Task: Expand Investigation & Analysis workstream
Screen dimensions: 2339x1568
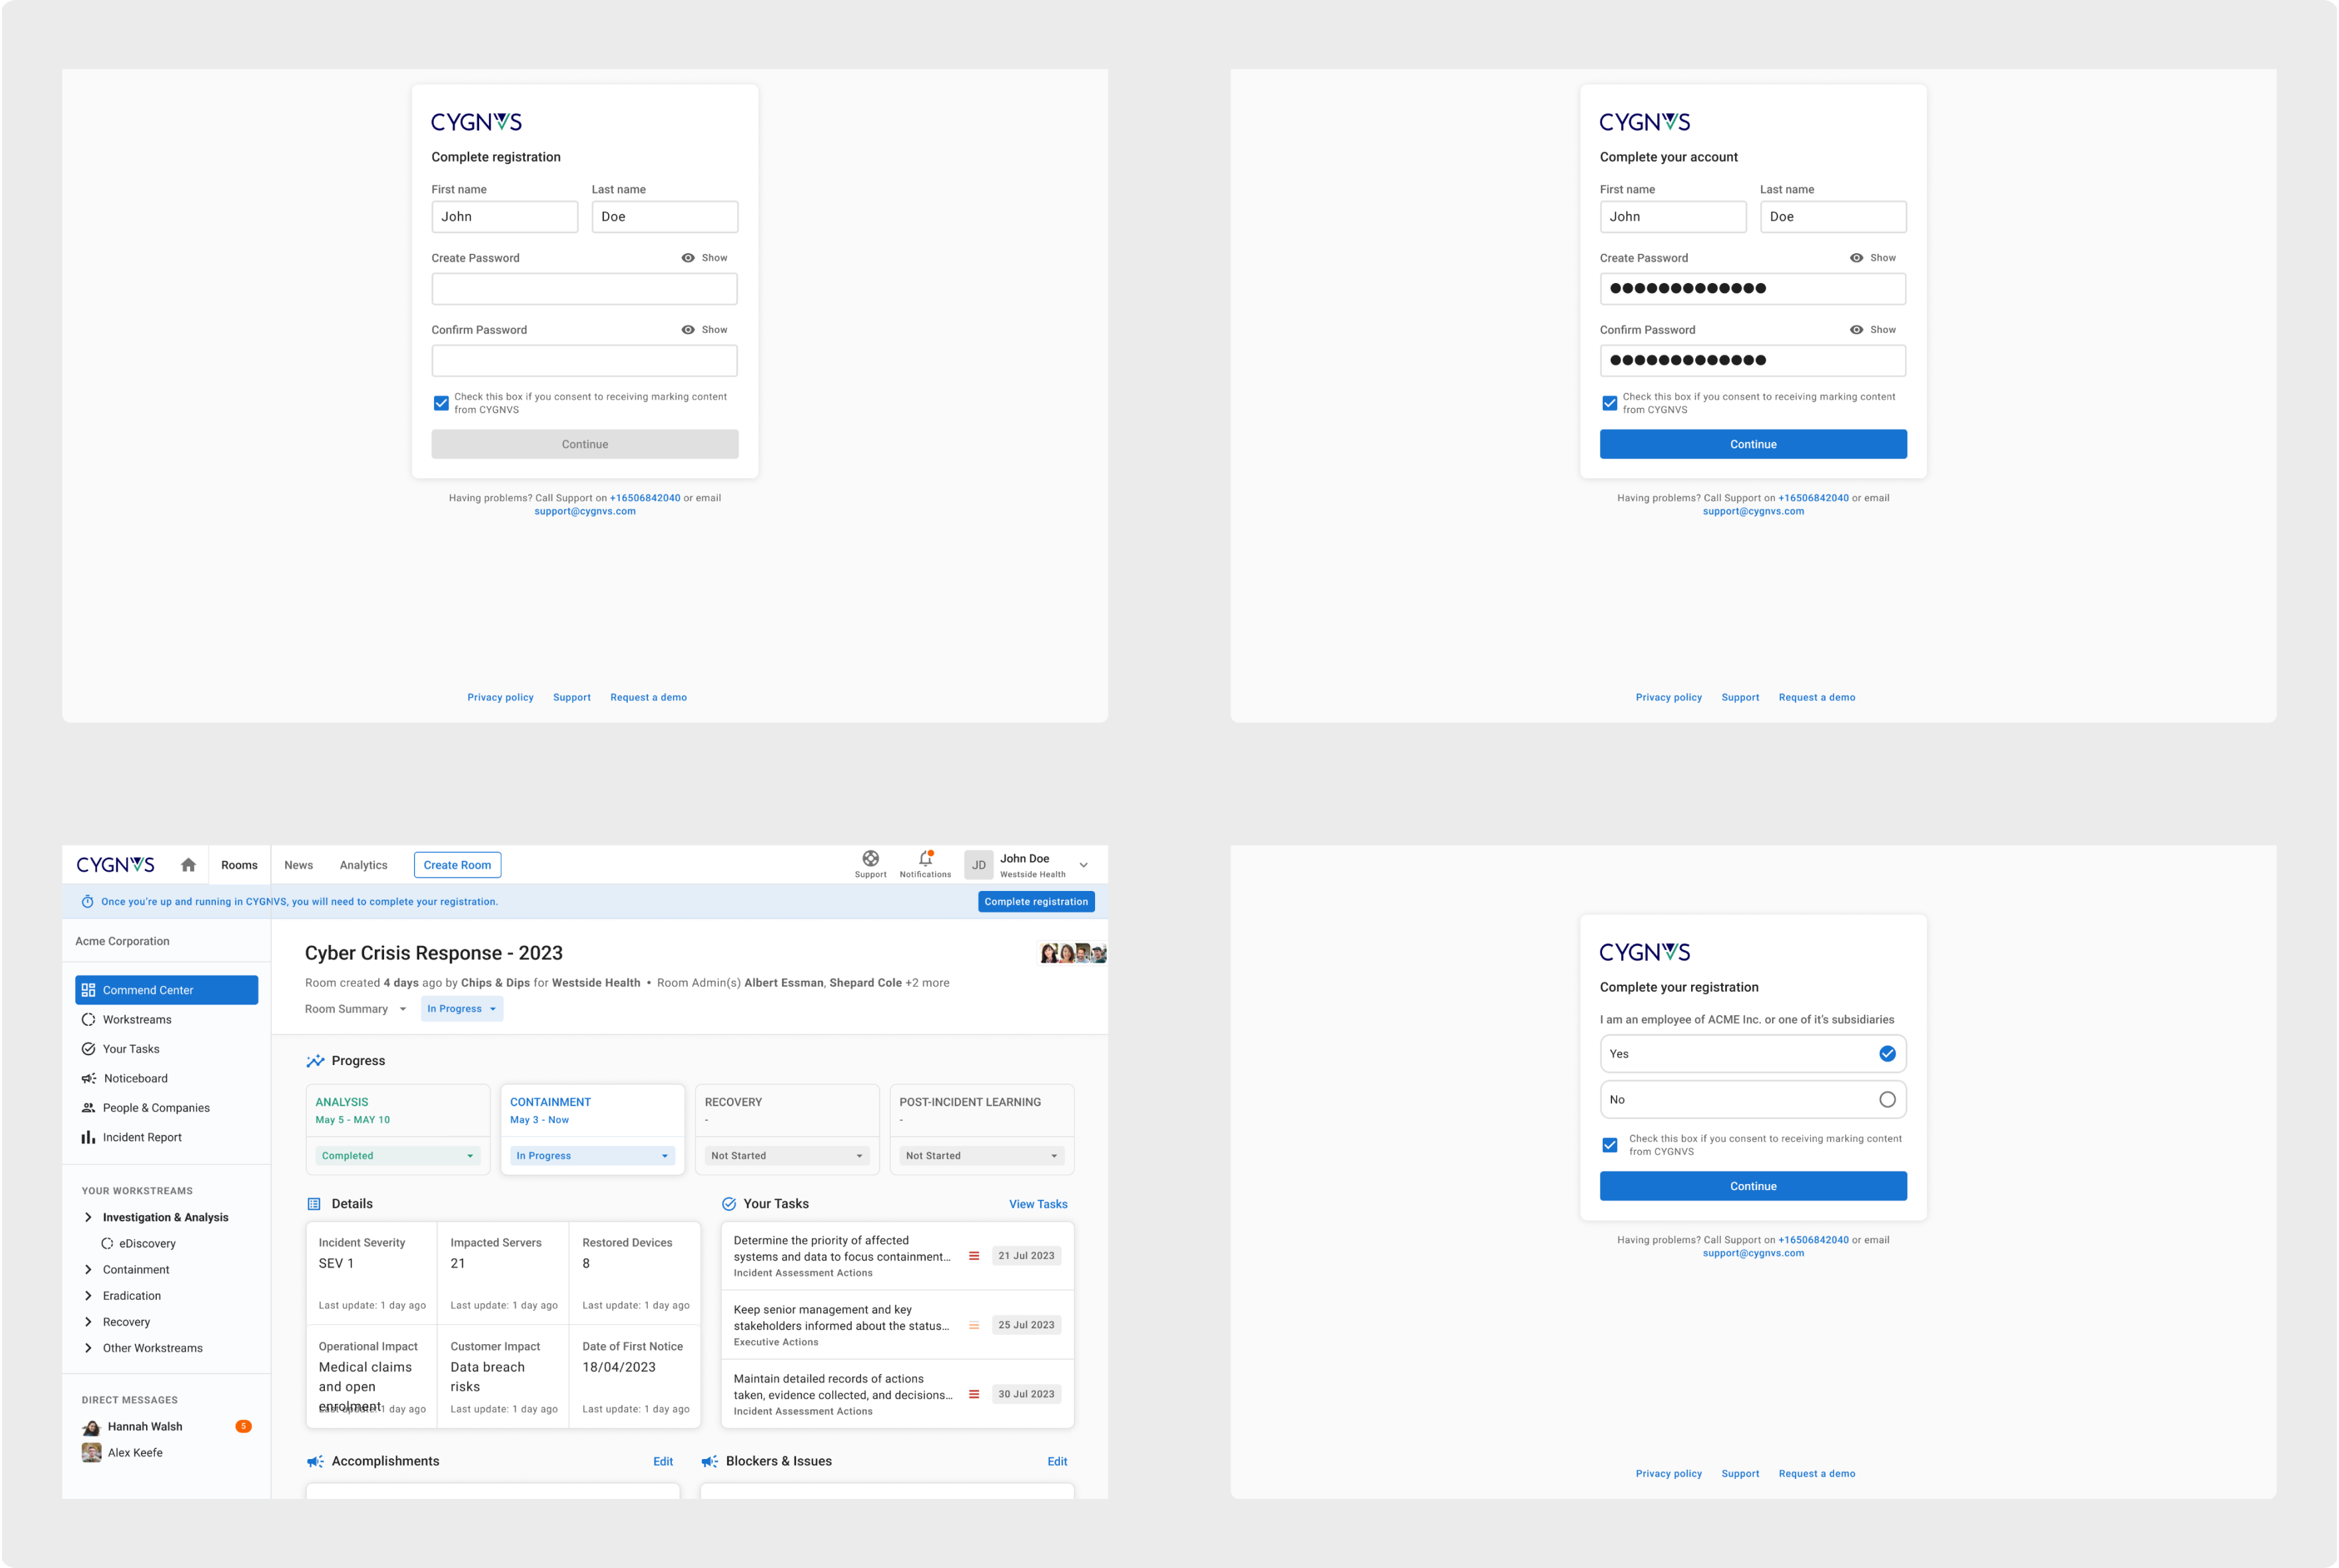Action: (x=88, y=1218)
